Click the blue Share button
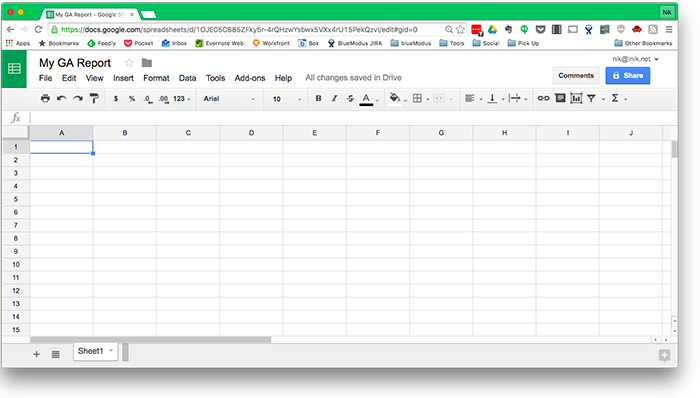This screenshot has height=398, width=700. (x=628, y=75)
